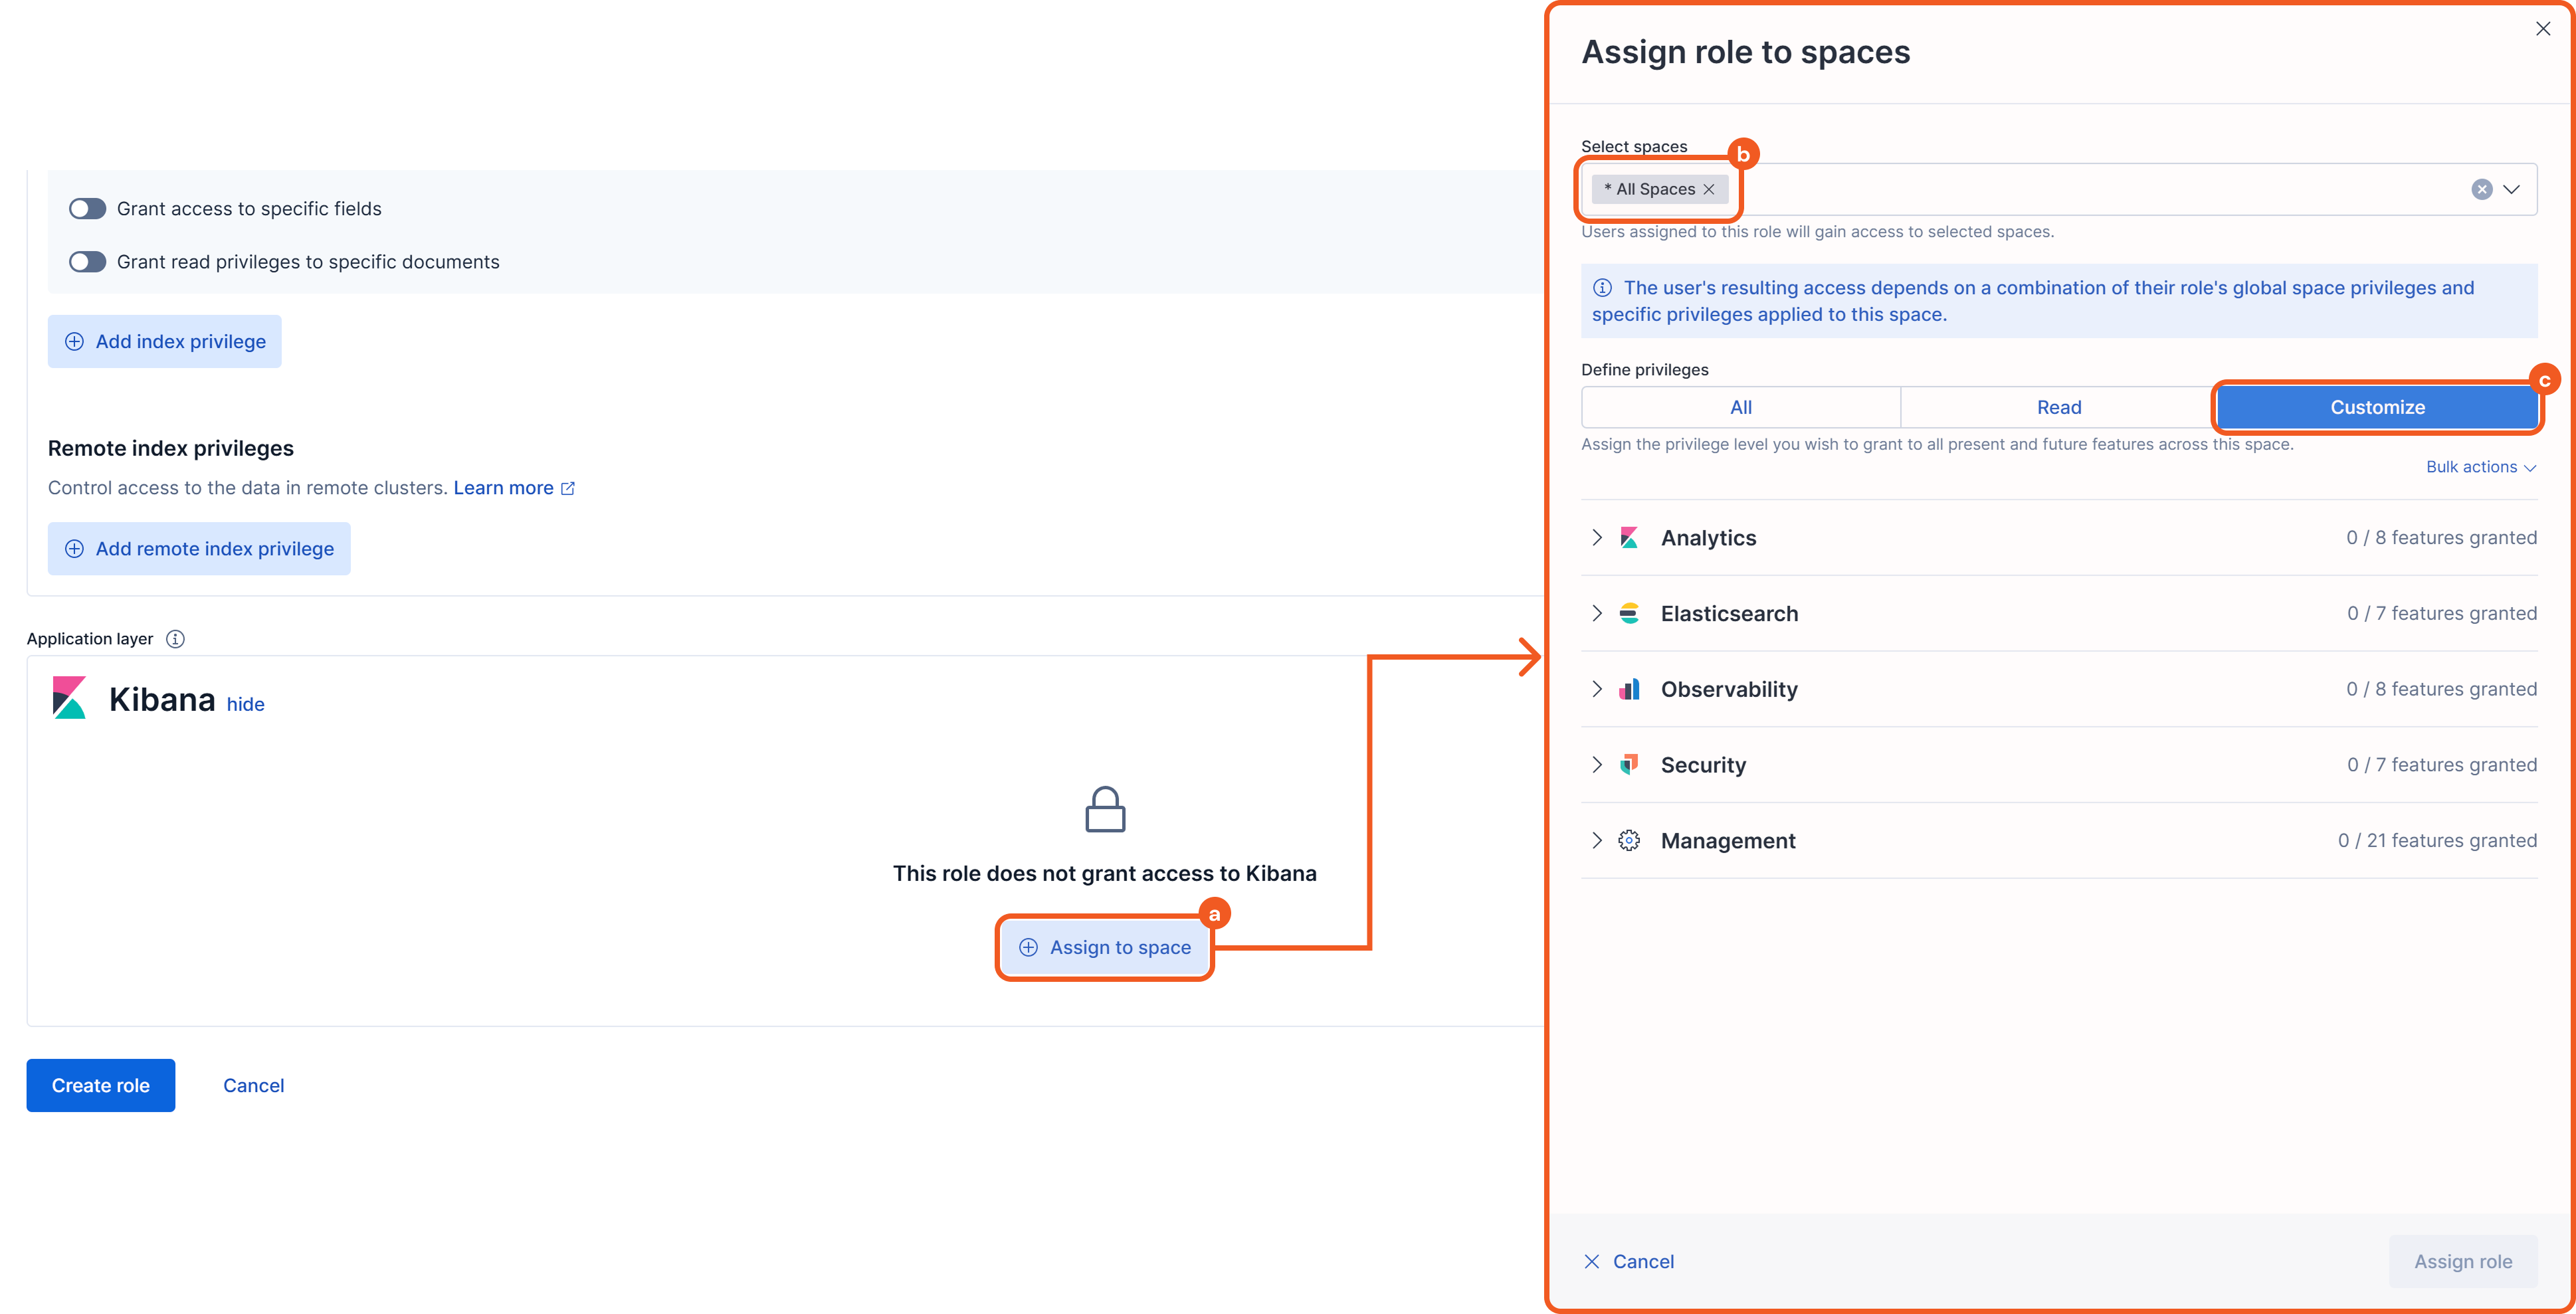
Task: Click the Analytics category icon
Action: 1629,538
